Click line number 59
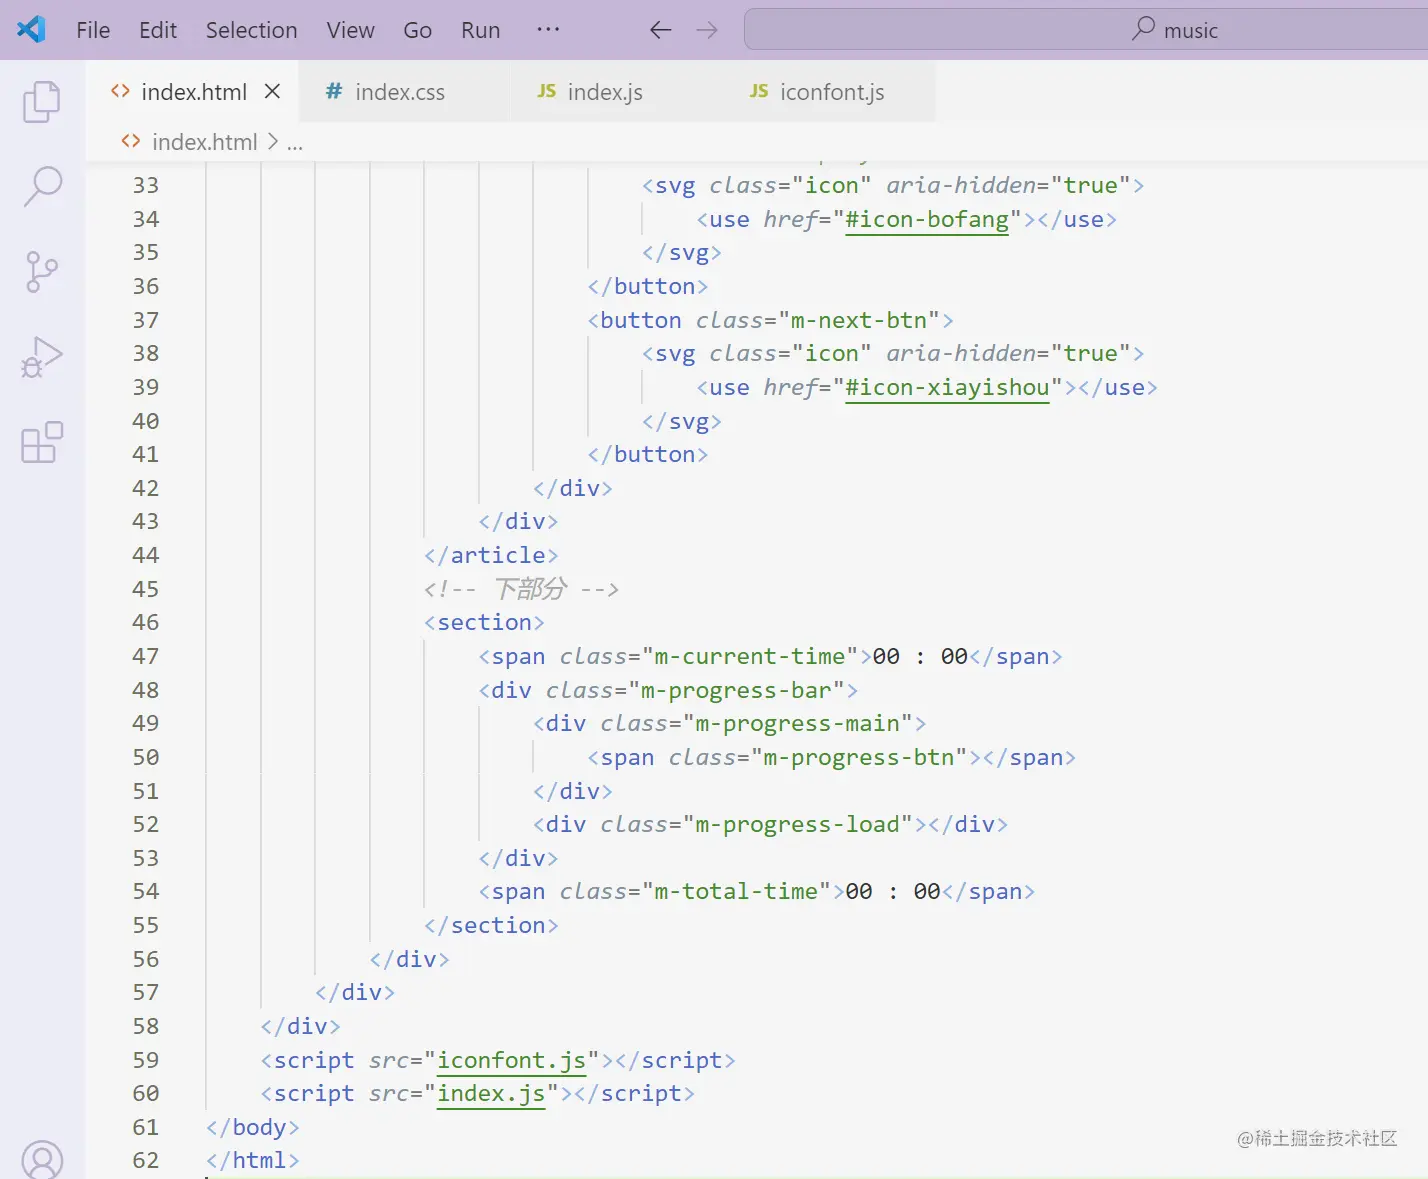This screenshot has height=1179, width=1428. [146, 1060]
